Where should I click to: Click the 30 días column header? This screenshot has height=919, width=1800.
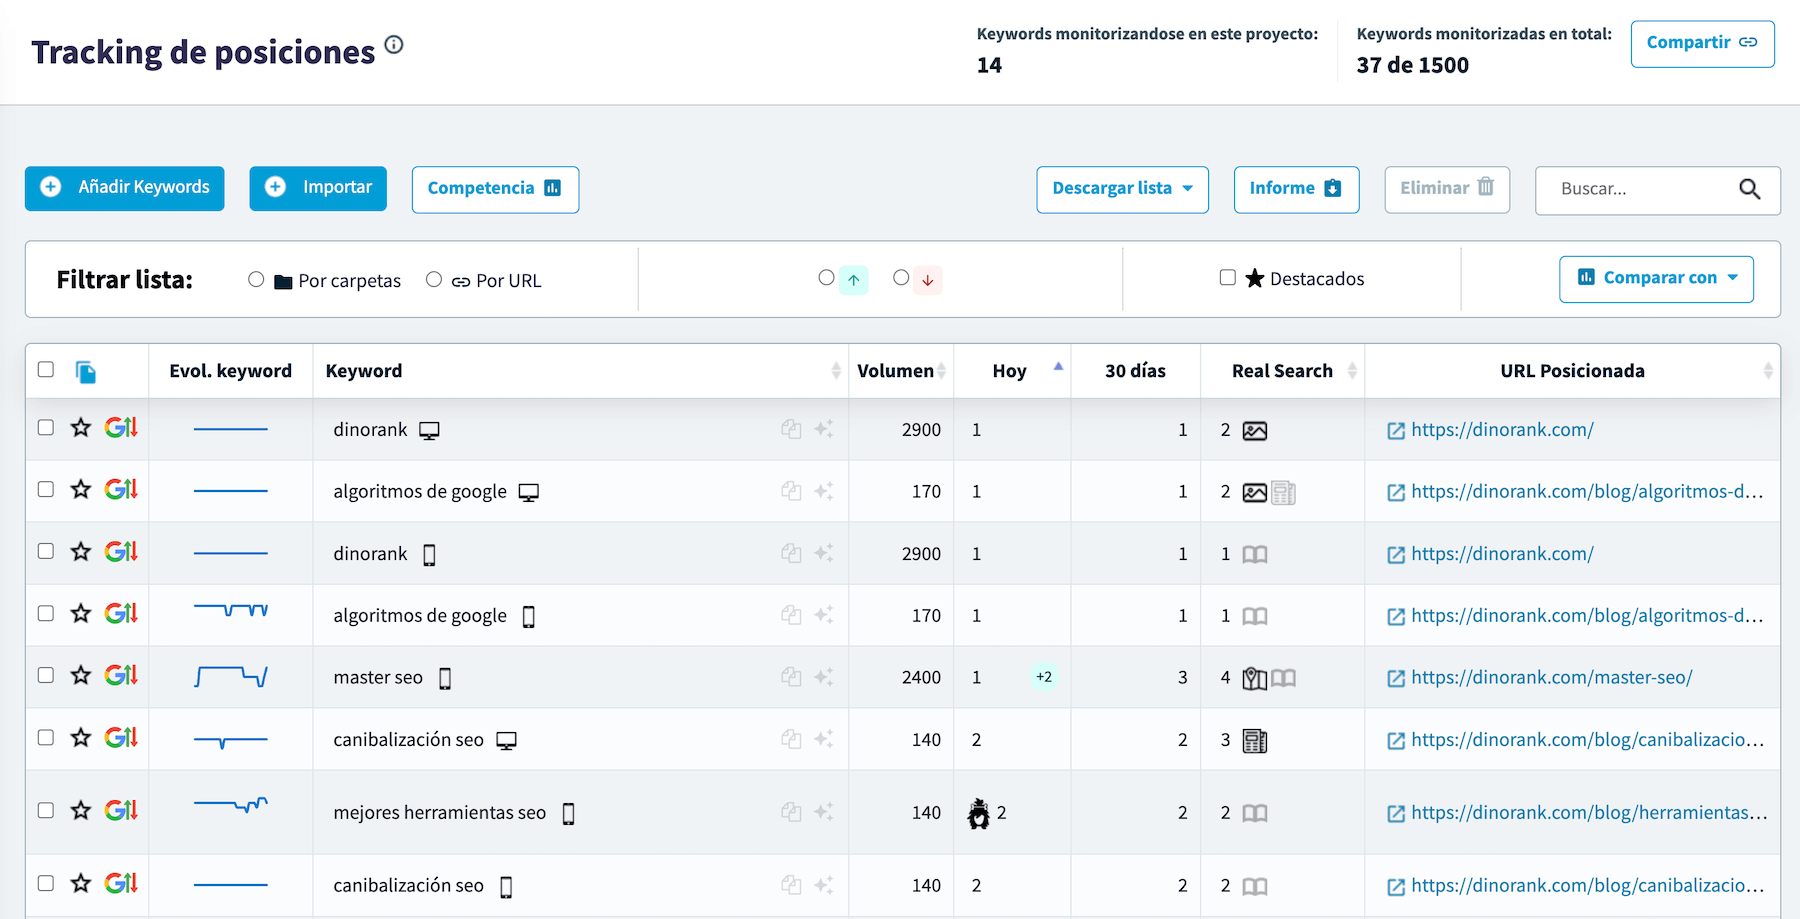pyautogui.click(x=1135, y=371)
